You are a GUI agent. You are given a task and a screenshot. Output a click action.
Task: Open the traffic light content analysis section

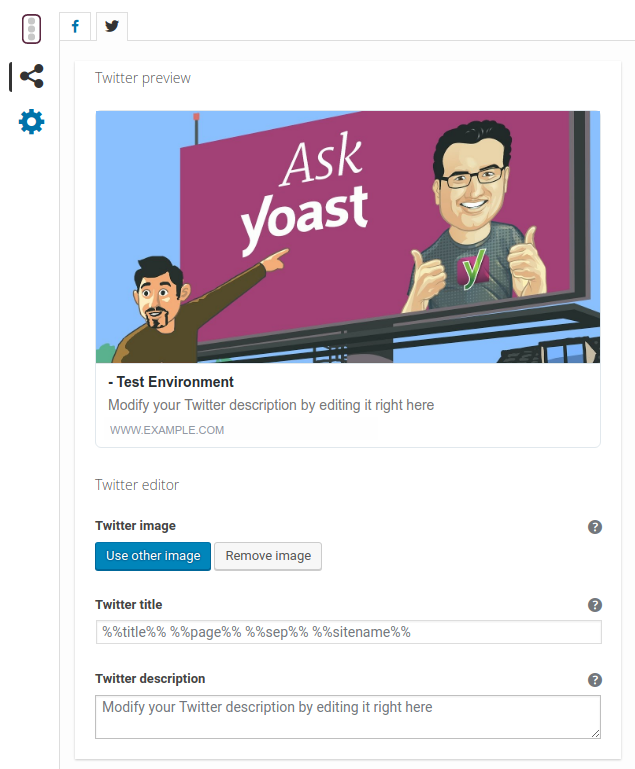[x=31, y=29]
